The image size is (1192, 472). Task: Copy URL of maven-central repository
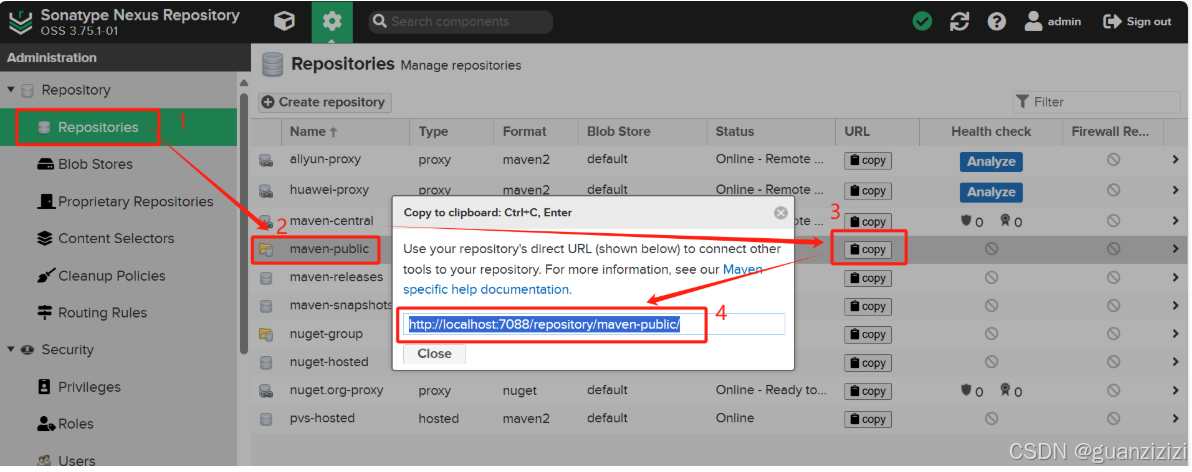coord(867,221)
